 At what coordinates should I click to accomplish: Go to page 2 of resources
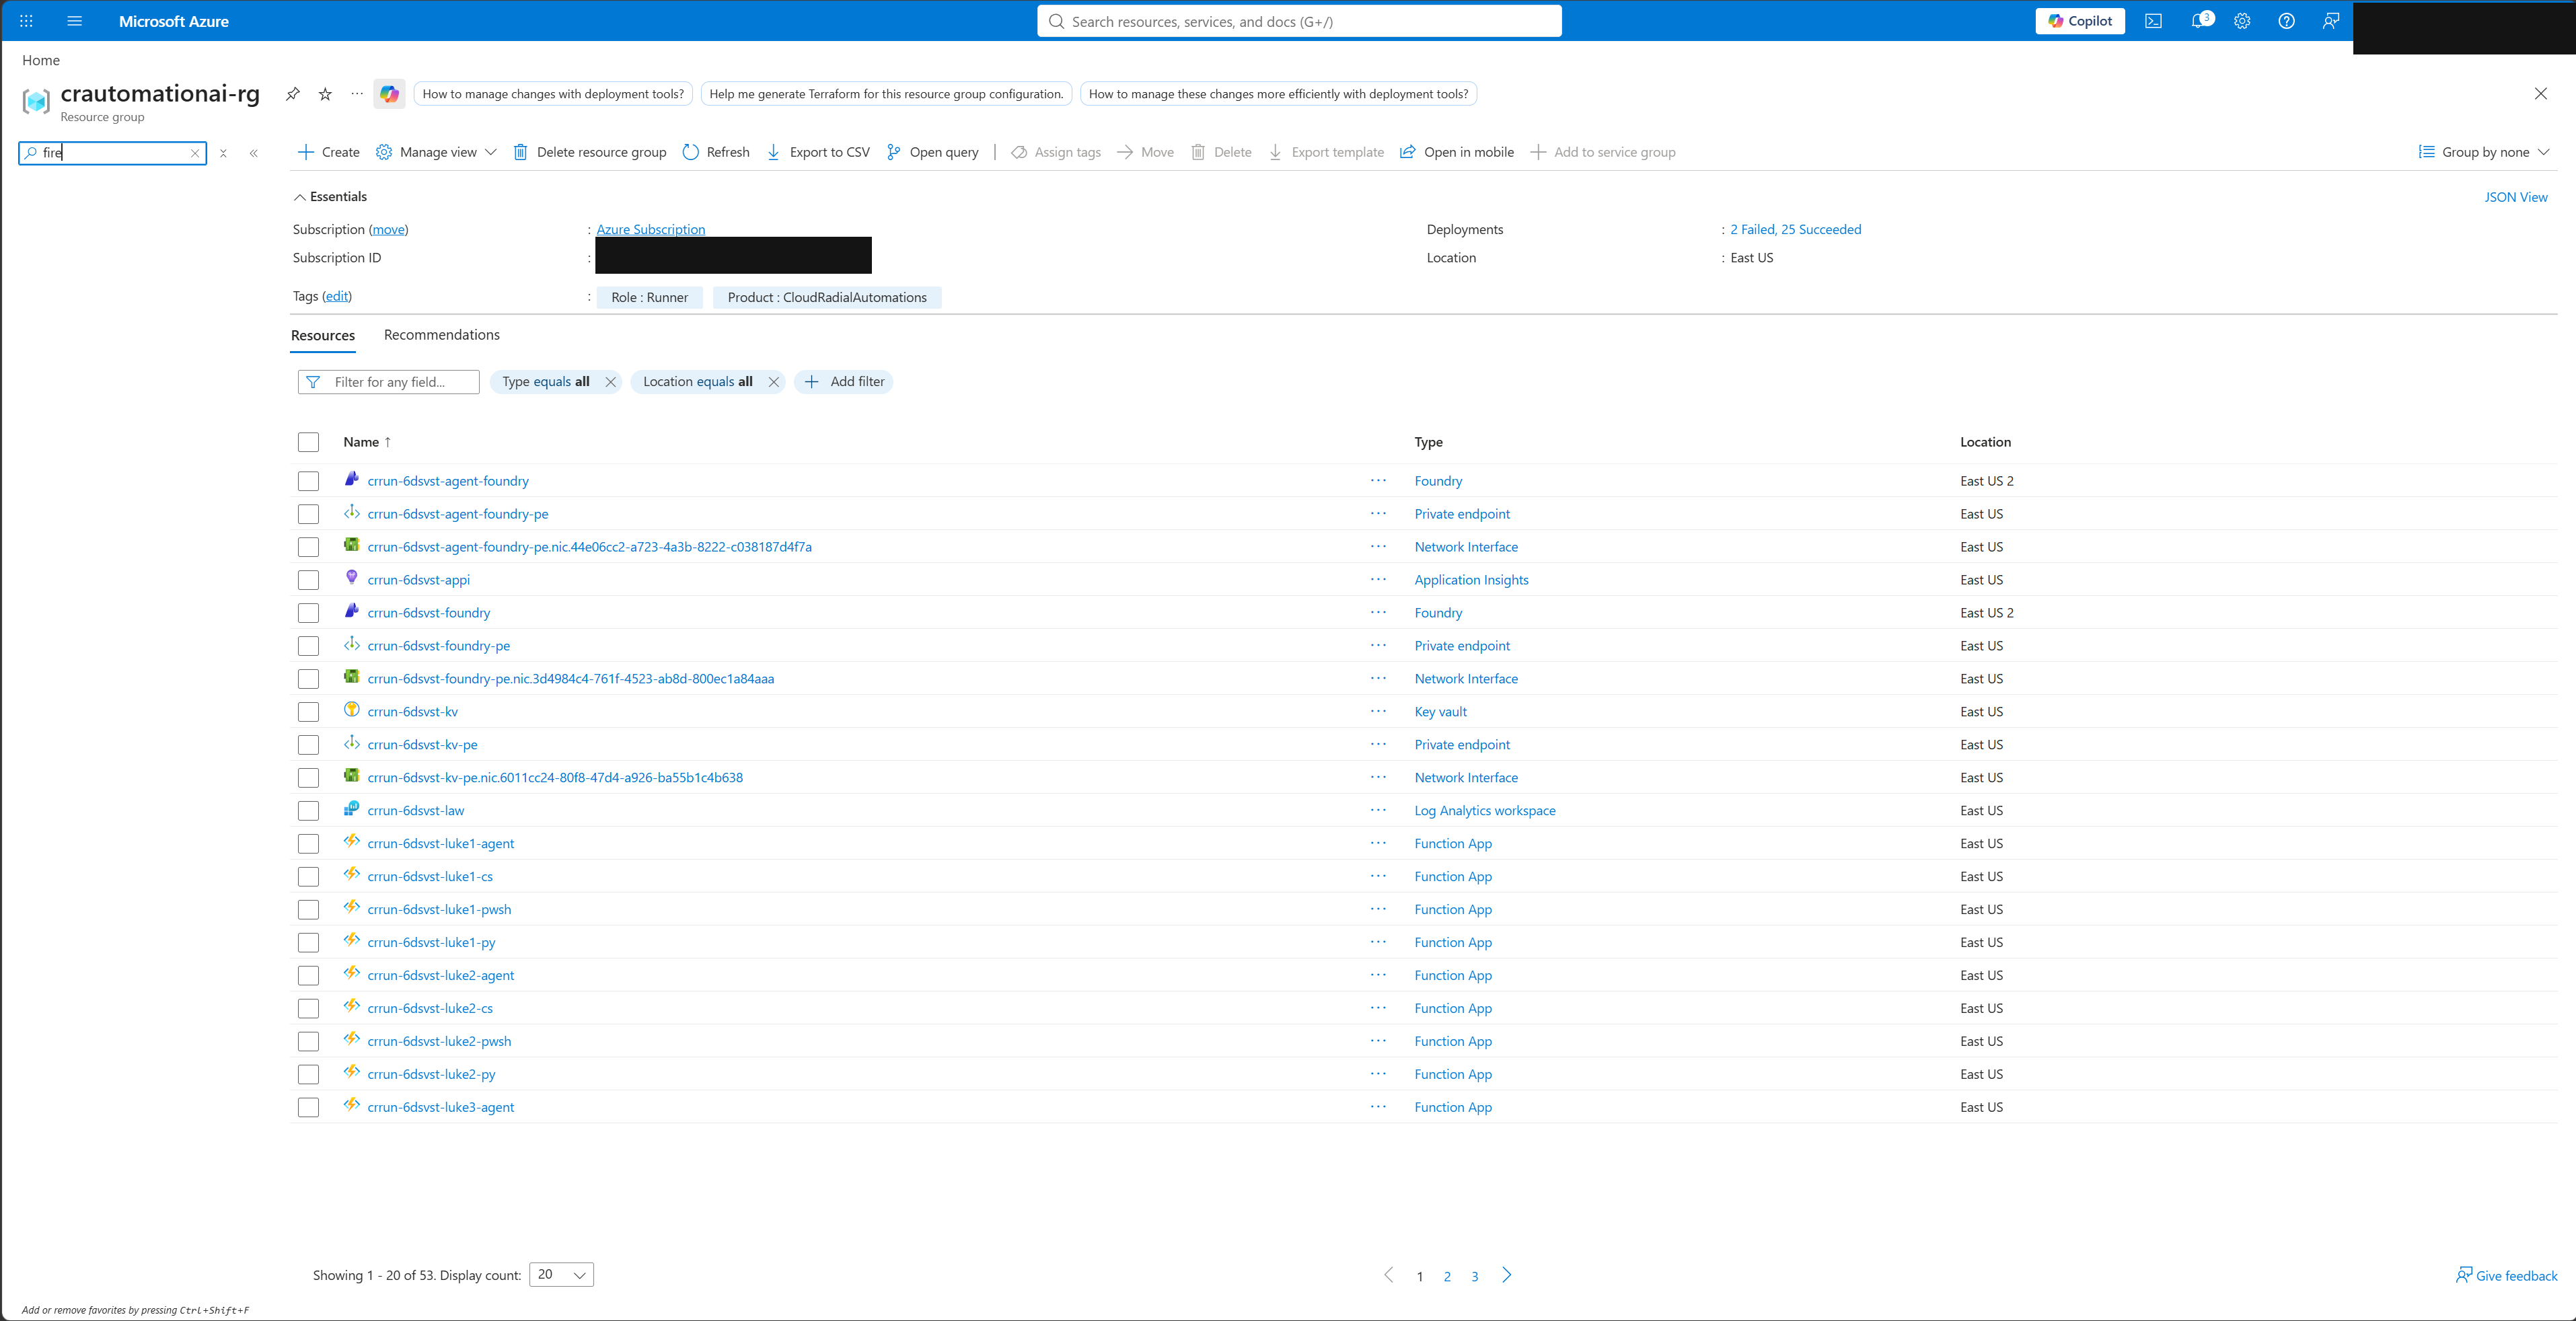(x=1447, y=1276)
